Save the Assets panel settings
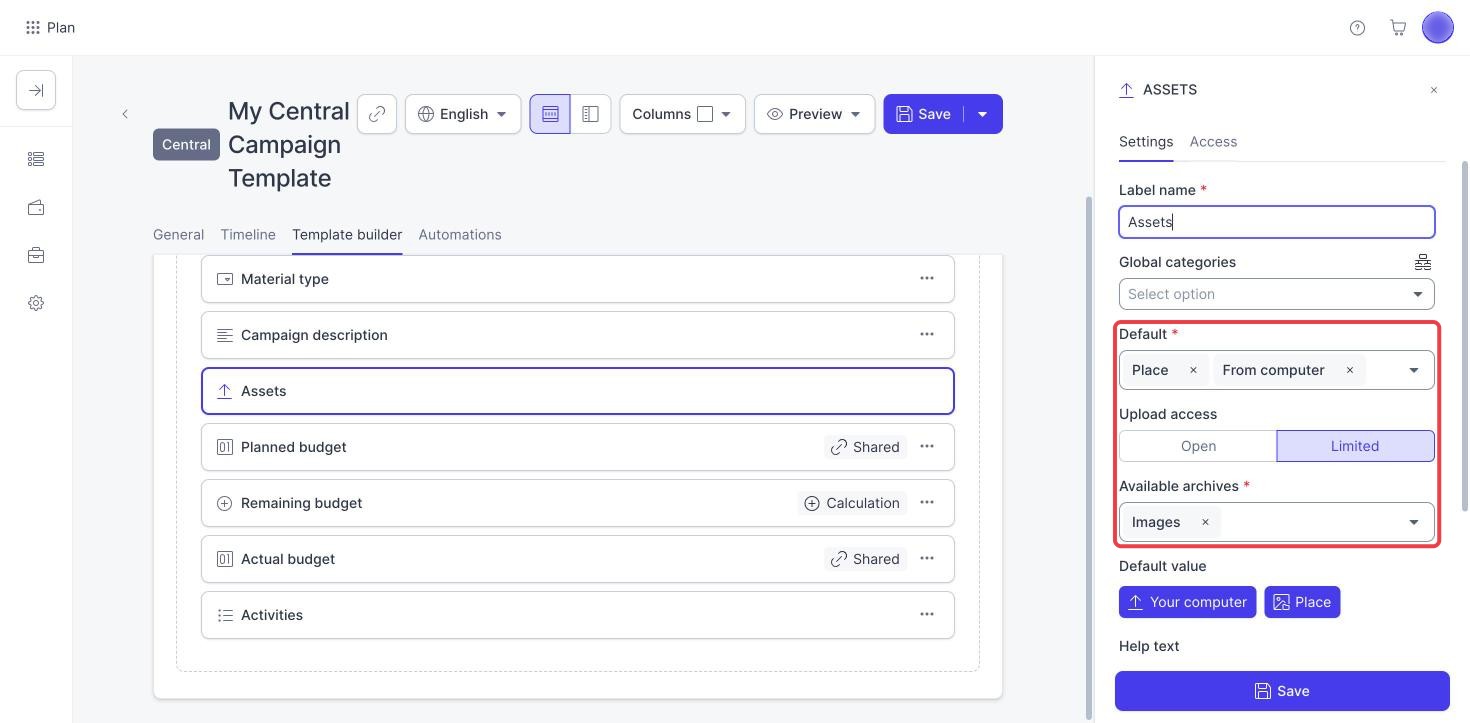 click(x=1282, y=691)
